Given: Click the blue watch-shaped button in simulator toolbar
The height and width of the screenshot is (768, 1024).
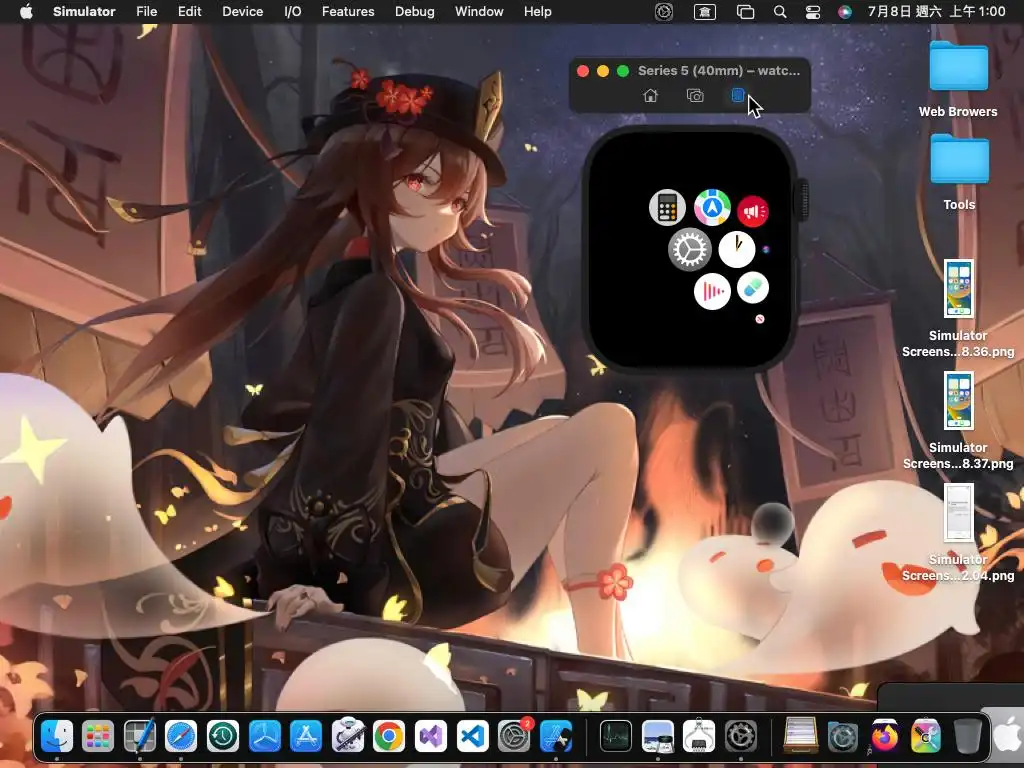Looking at the screenshot, I should point(738,95).
